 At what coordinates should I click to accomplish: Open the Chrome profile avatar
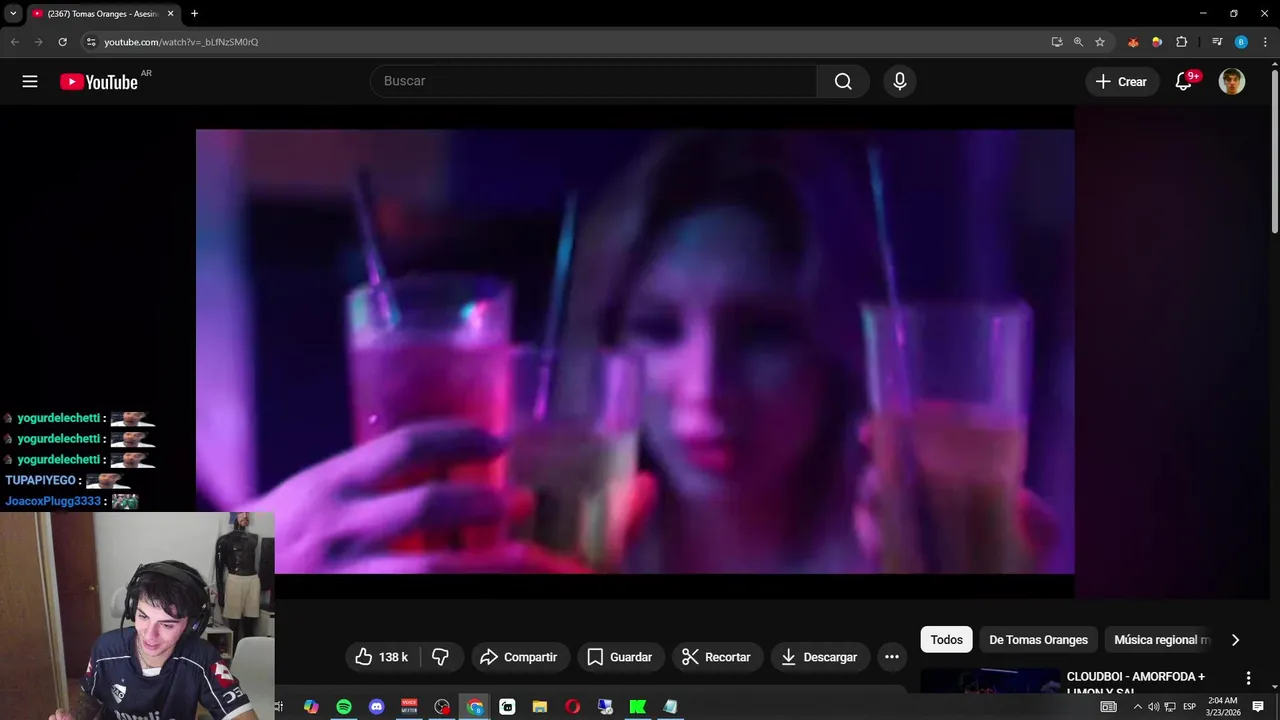(1241, 42)
